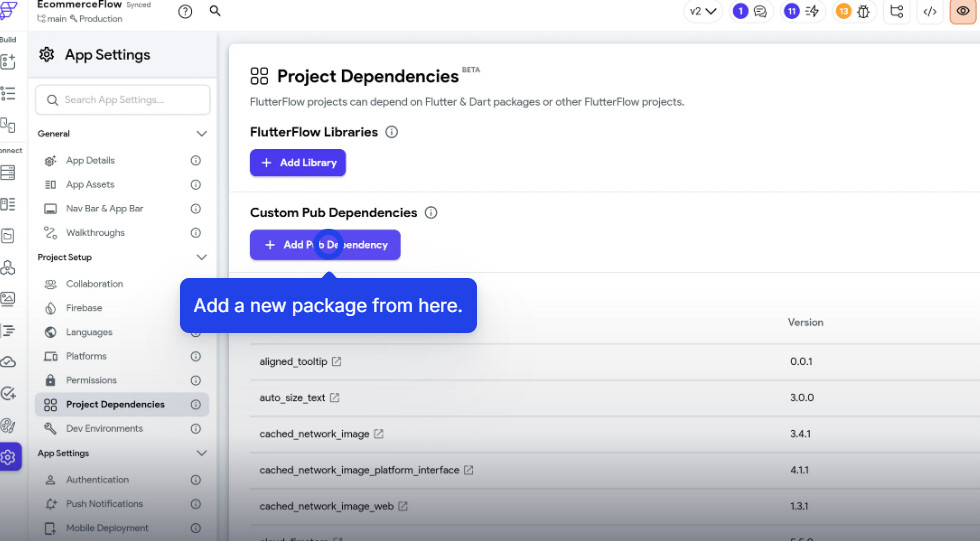This screenshot has width=980, height=541.
Task: Open the widget palette add icon
Action: coord(8,61)
